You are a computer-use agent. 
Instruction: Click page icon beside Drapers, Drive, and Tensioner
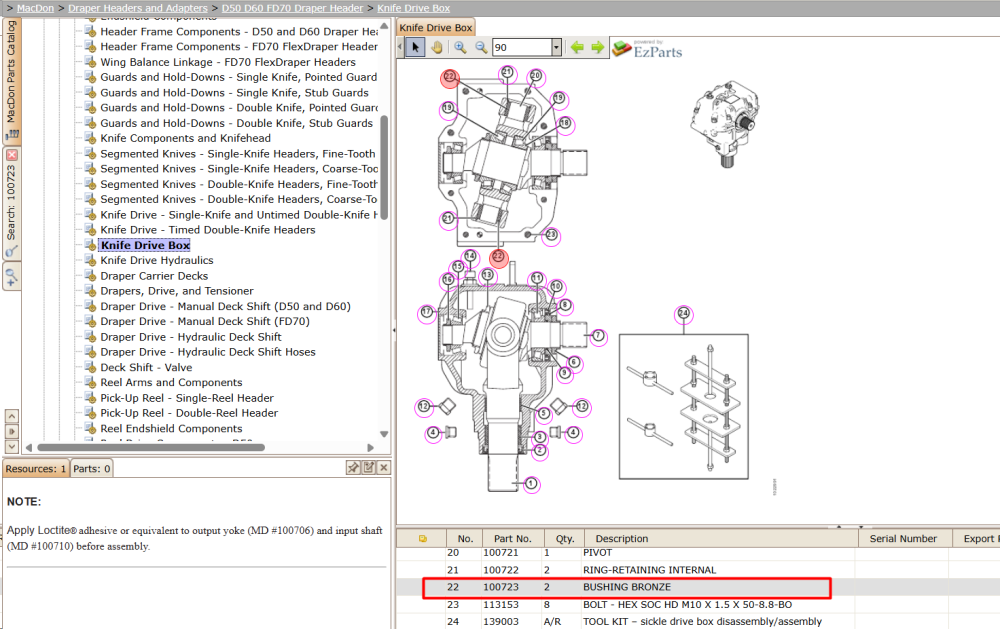tap(90, 291)
